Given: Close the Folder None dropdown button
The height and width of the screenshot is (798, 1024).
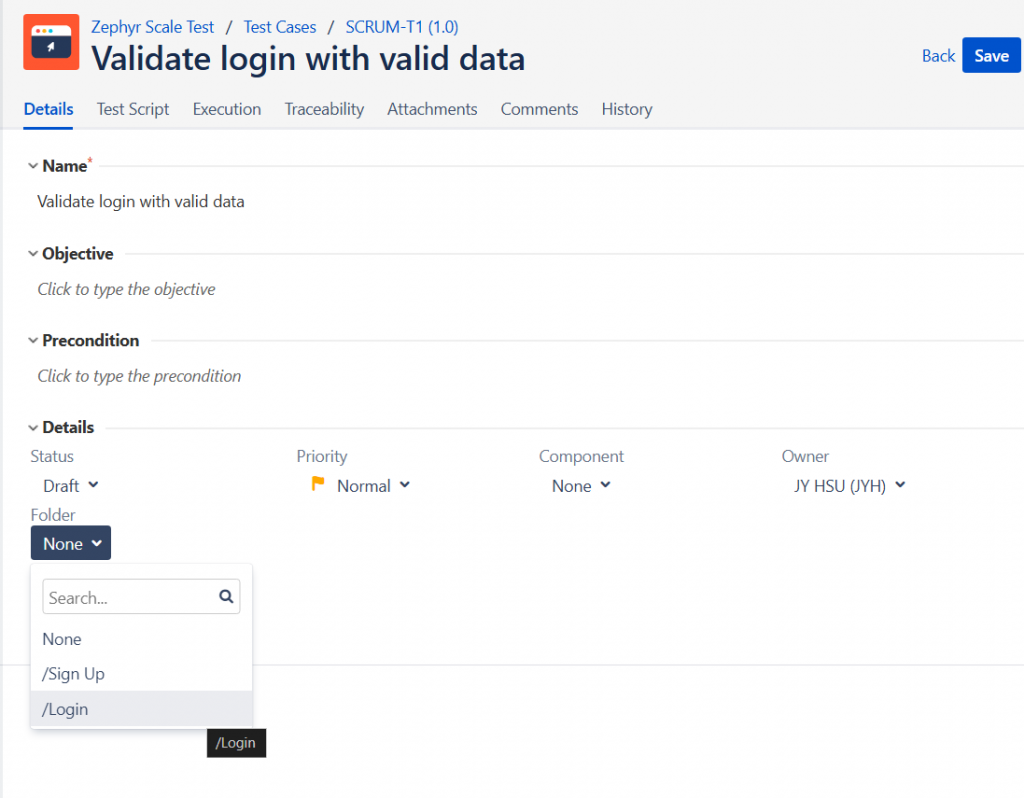Looking at the screenshot, I should coord(71,544).
